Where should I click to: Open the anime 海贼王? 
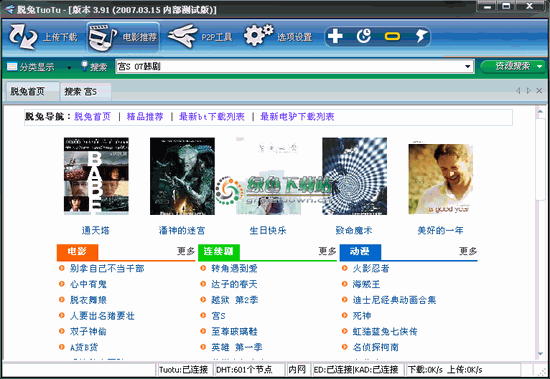coord(366,284)
